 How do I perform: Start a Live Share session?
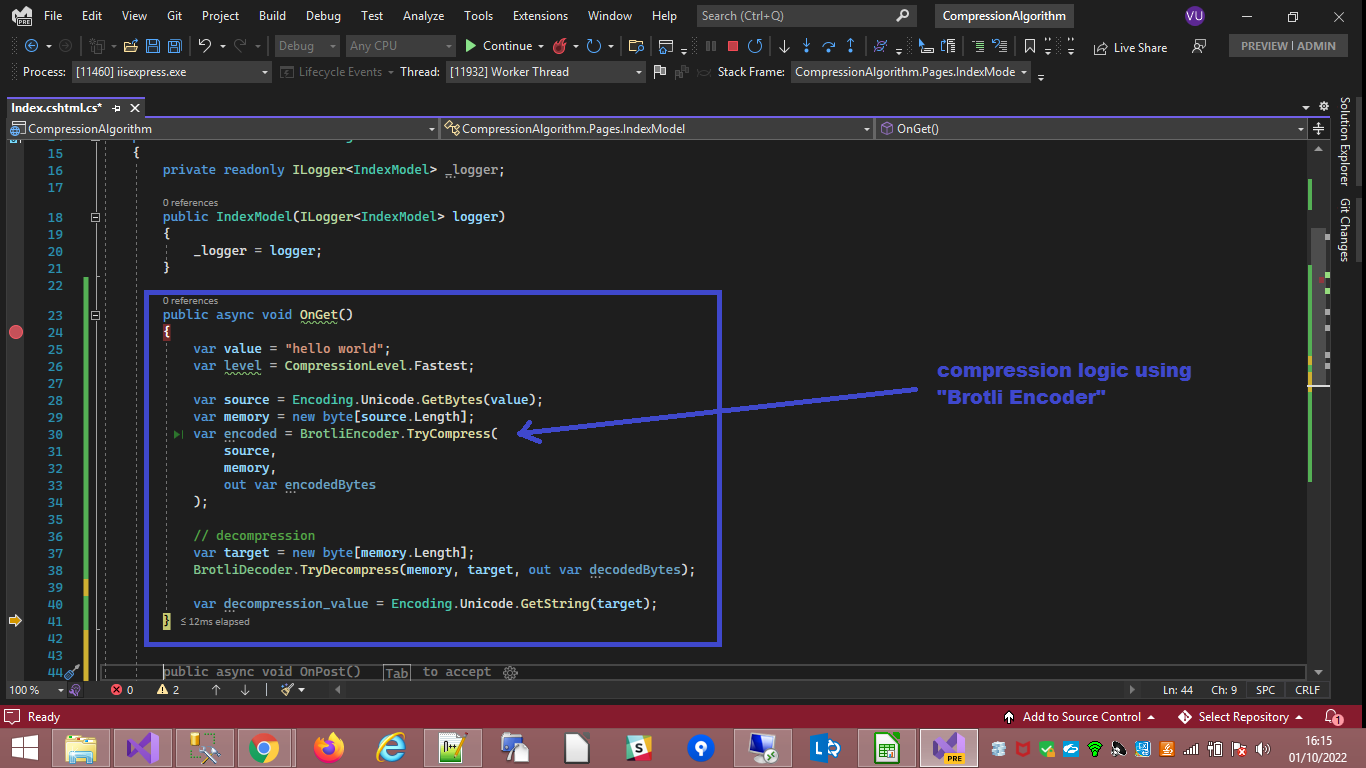click(x=1130, y=47)
